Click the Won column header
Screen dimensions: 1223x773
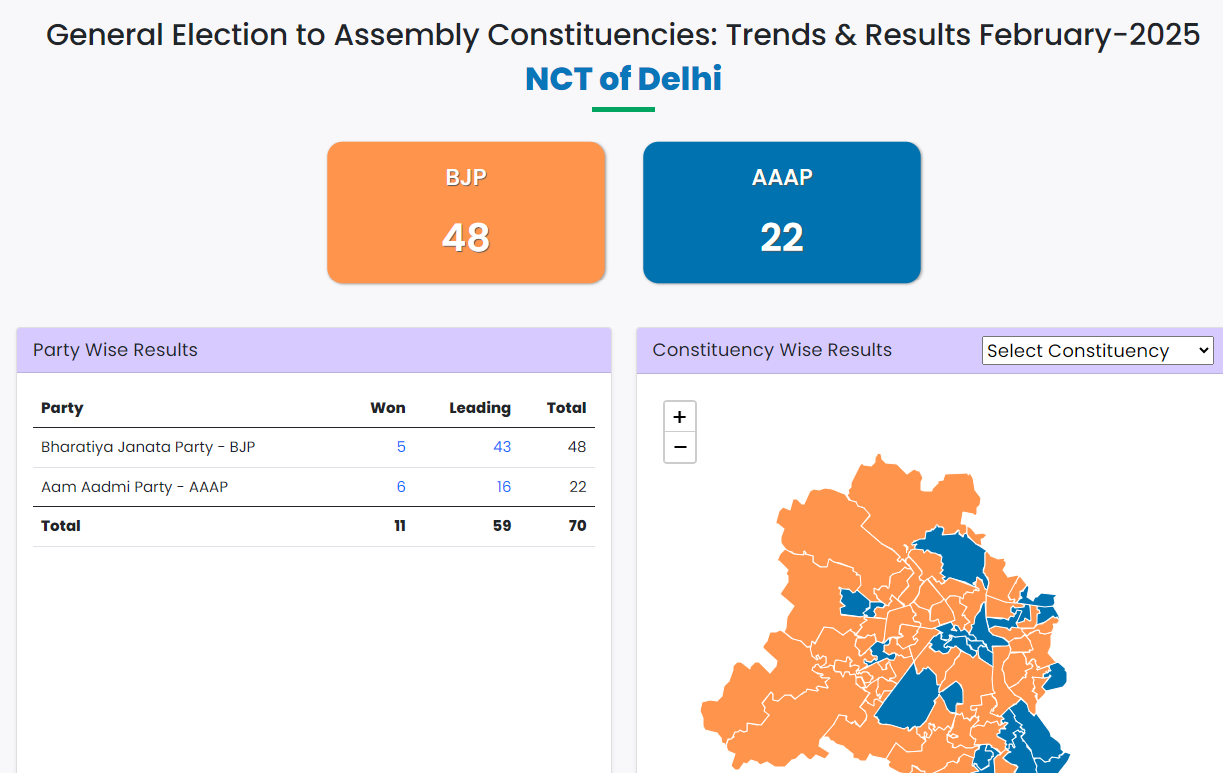click(x=388, y=408)
